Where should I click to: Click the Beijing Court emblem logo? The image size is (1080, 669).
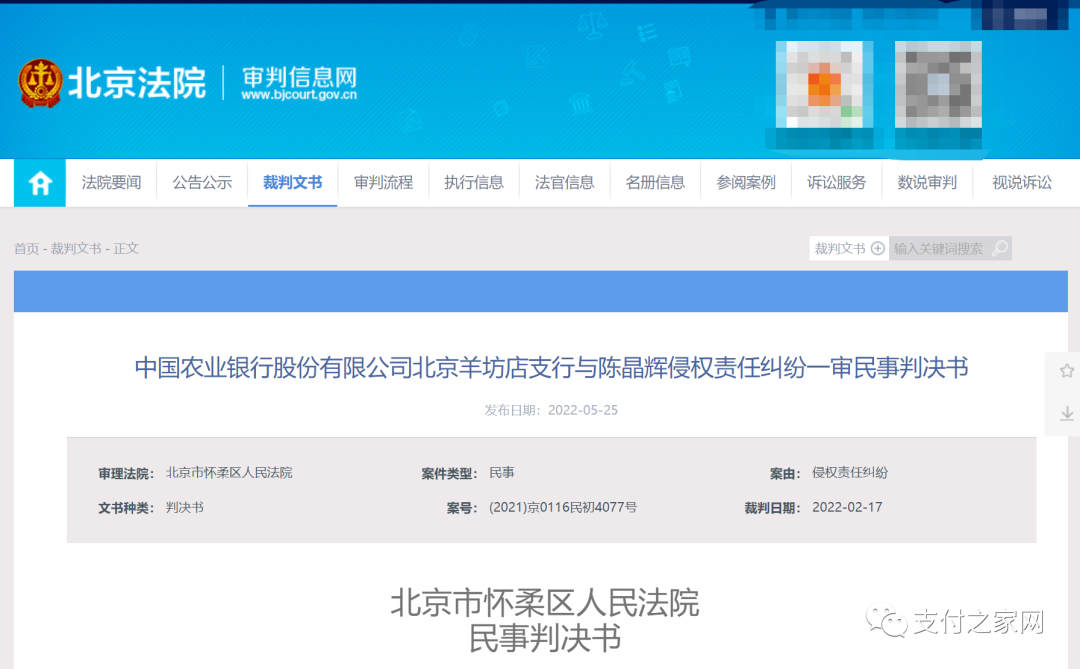click(x=41, y=83)
